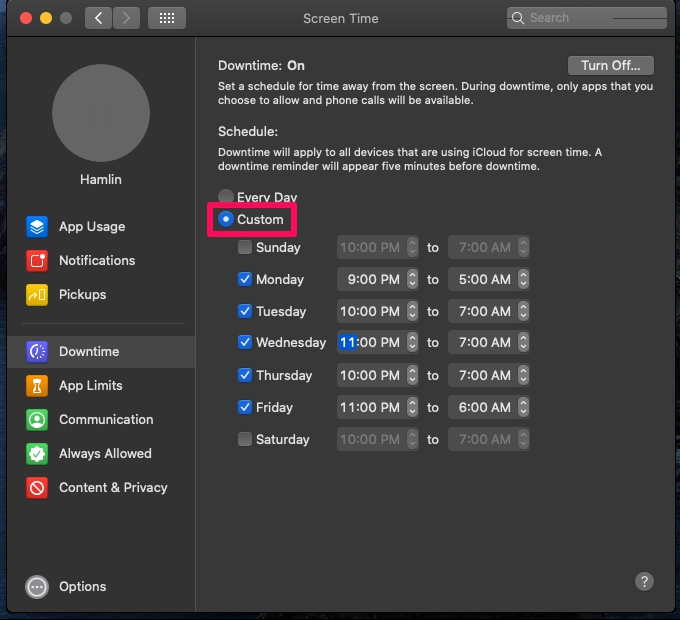Click the Always Allowed checkmark icon

(x=37, y=454)
